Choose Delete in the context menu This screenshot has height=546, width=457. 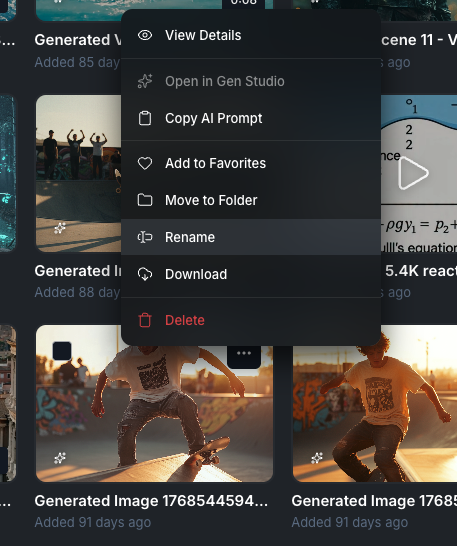[x=251, y=320]
